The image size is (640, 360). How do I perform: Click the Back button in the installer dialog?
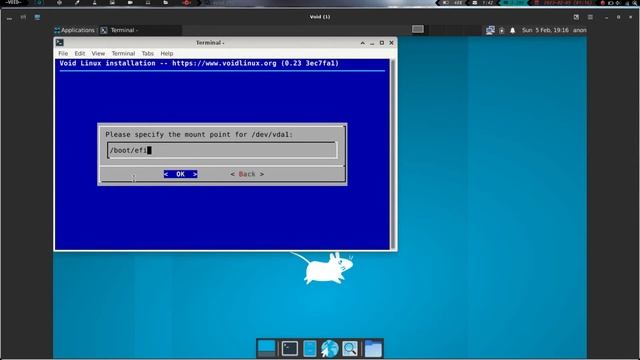click(x=247, y=174)
